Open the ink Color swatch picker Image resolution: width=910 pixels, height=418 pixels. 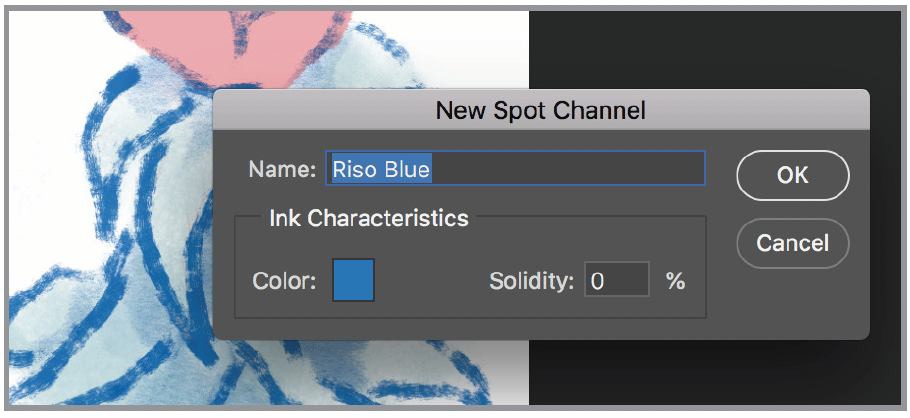[353, 280]
